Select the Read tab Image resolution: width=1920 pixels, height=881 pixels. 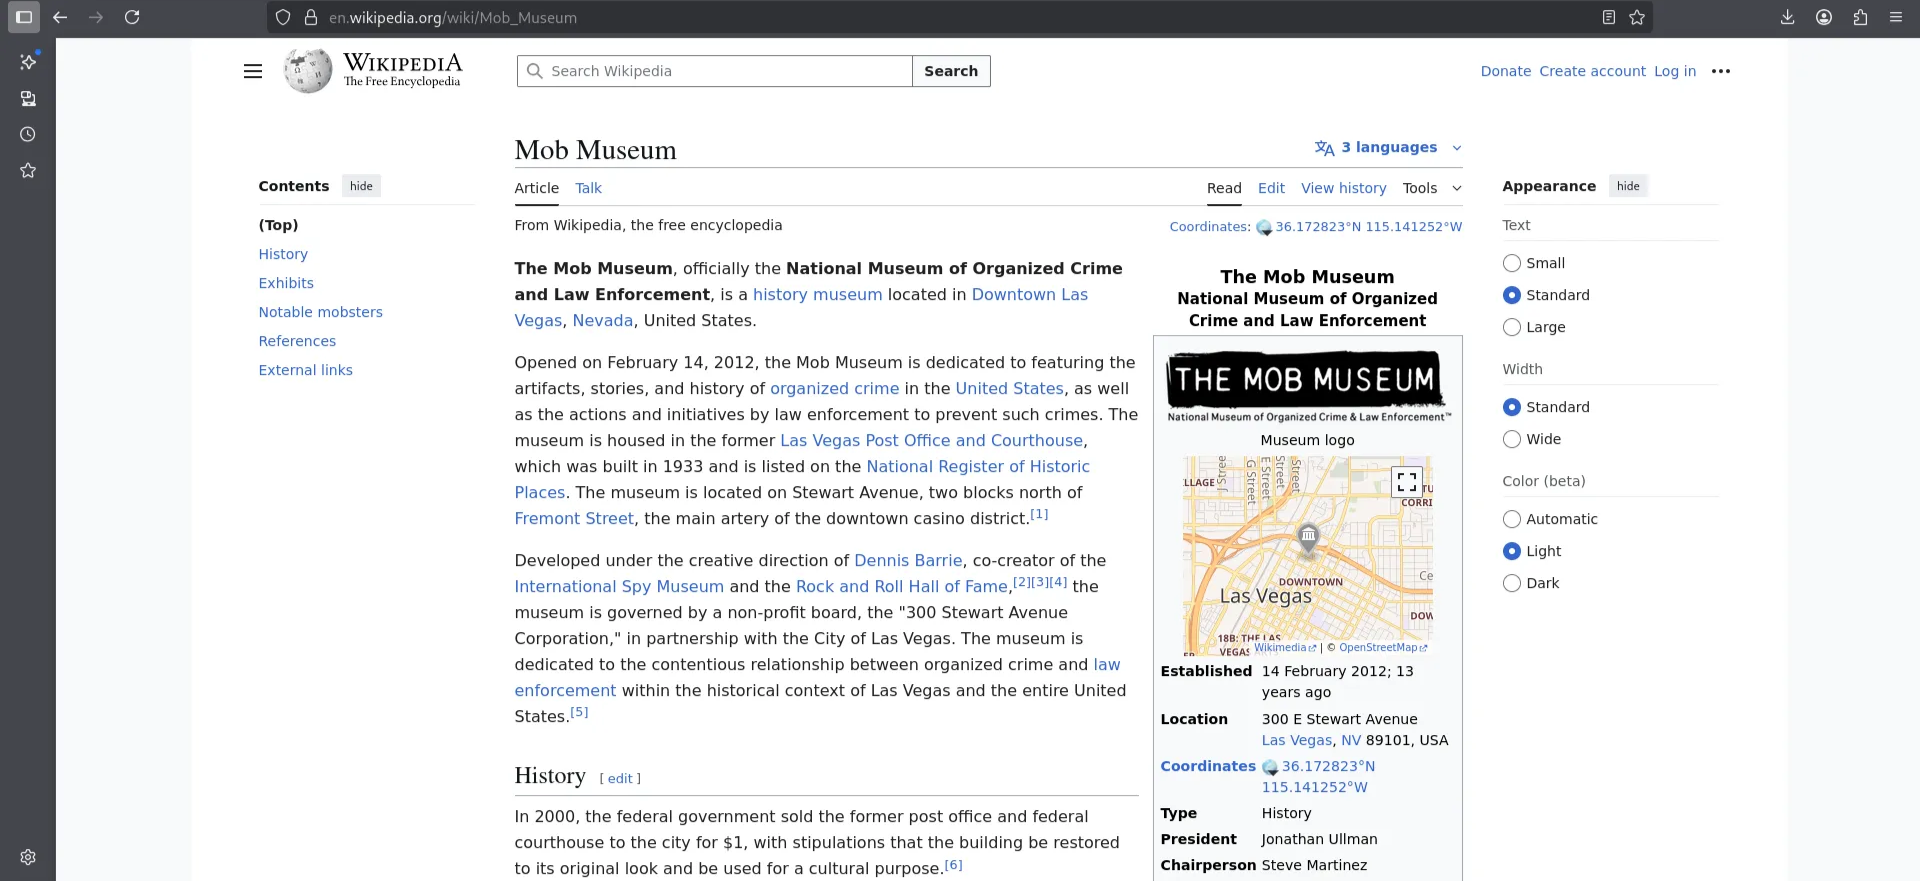pos(1224,188)
